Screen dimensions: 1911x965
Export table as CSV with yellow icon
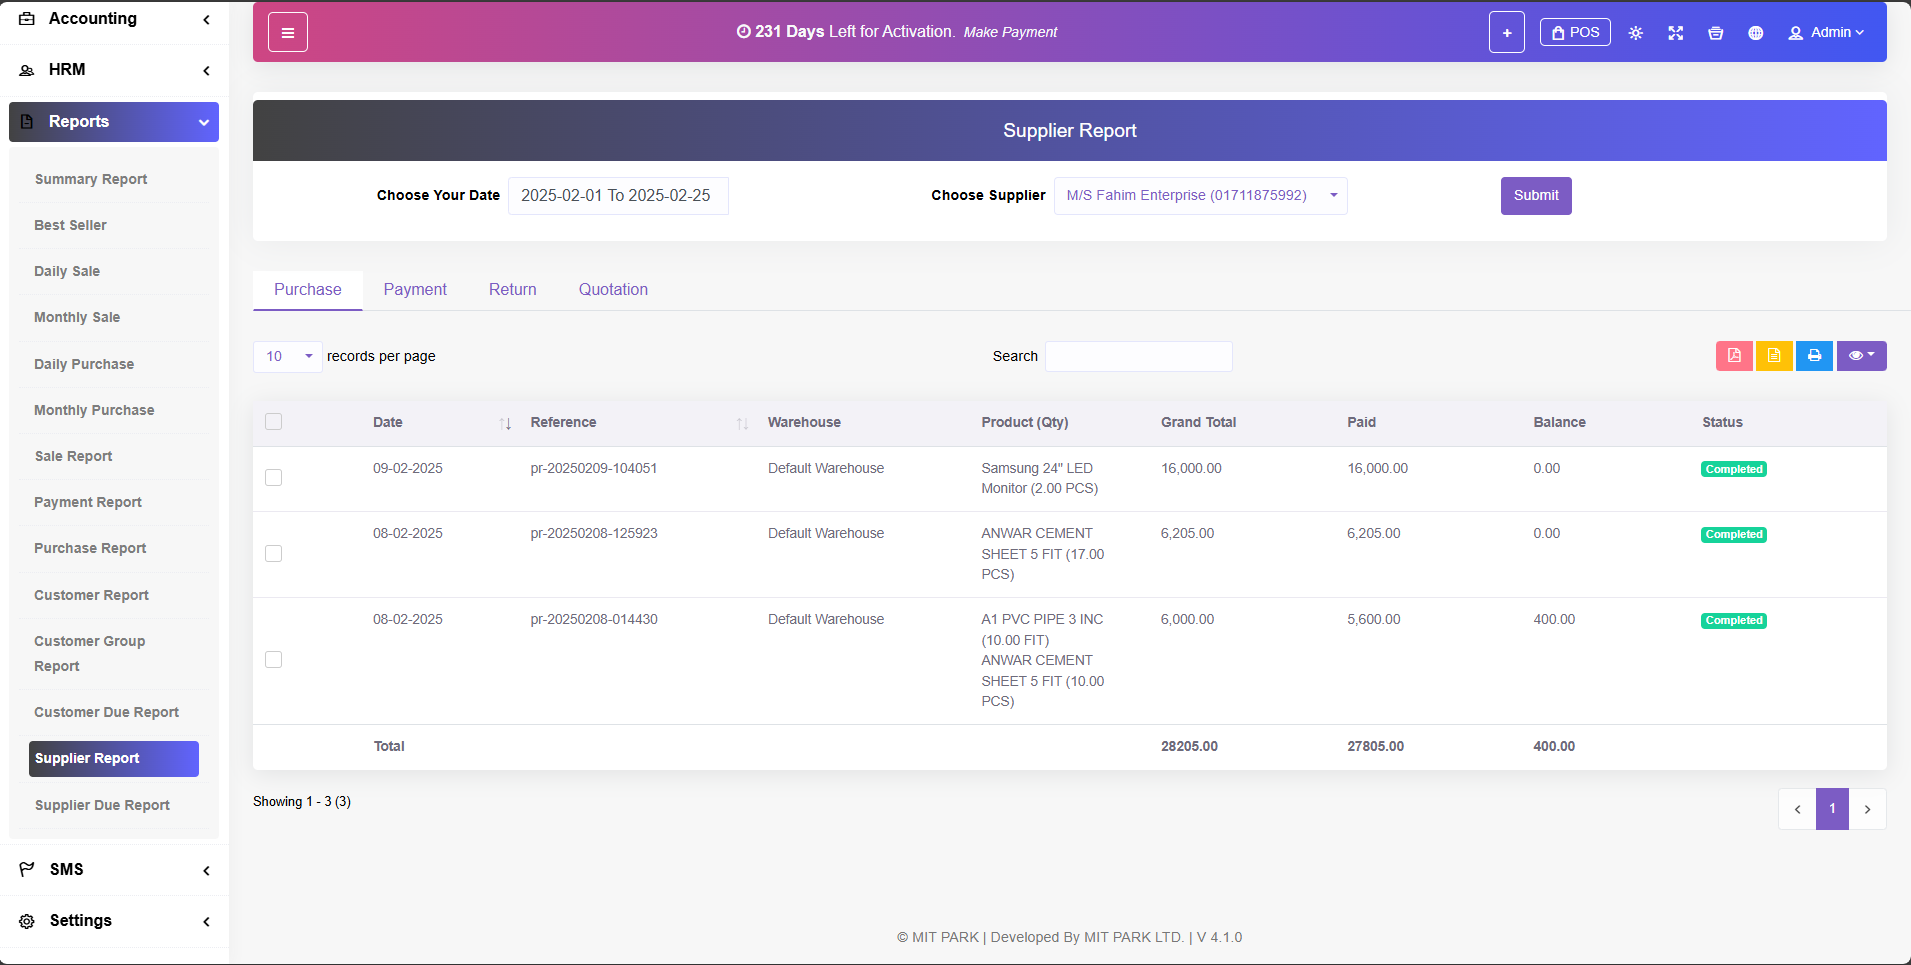point(1774,356)
